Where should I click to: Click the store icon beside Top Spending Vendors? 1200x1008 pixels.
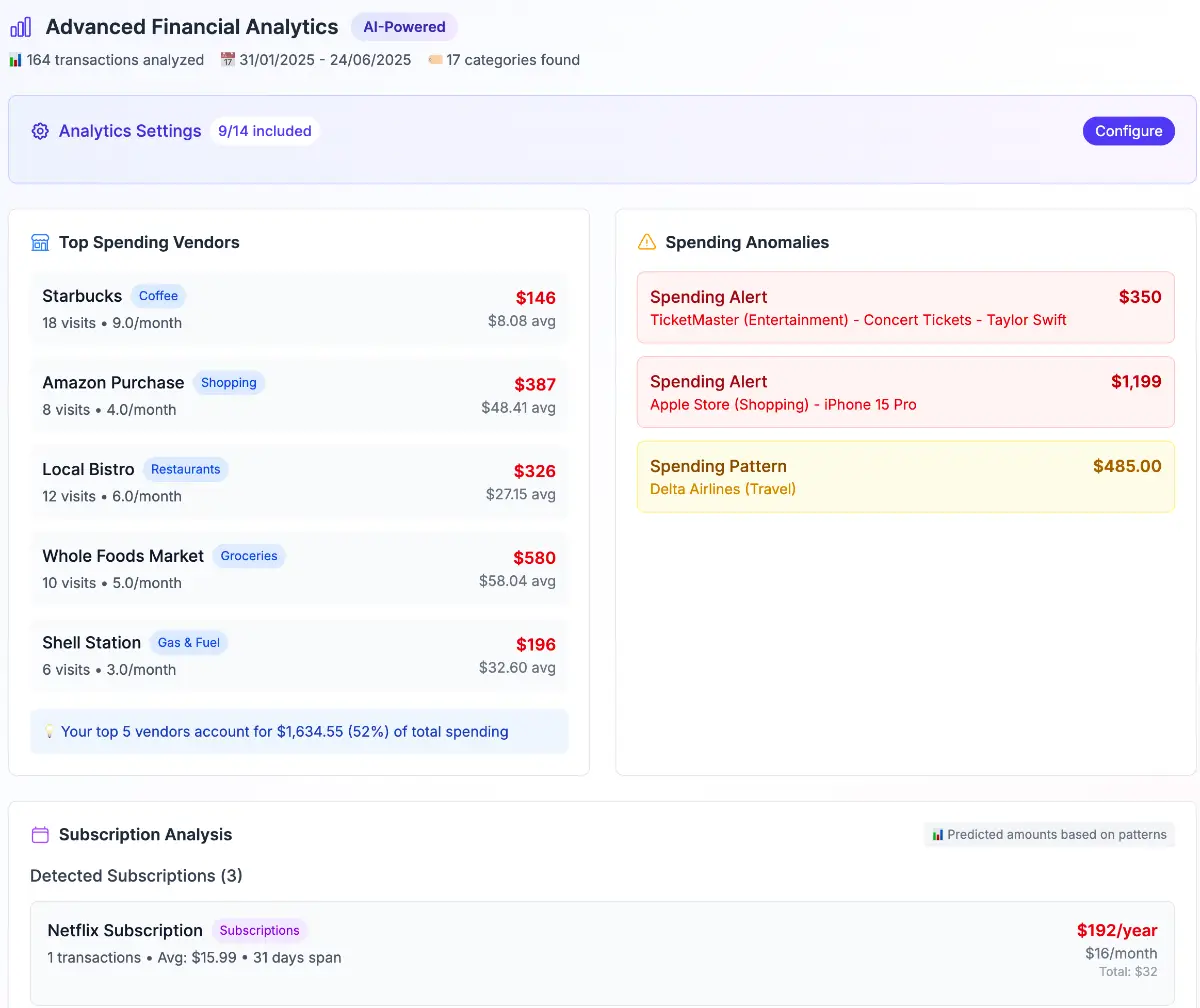click(40, 242)
